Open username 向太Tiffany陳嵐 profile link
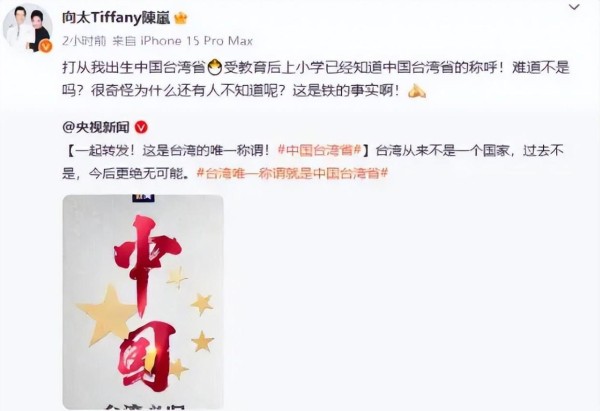600x411 pixels. coord(116,18)
